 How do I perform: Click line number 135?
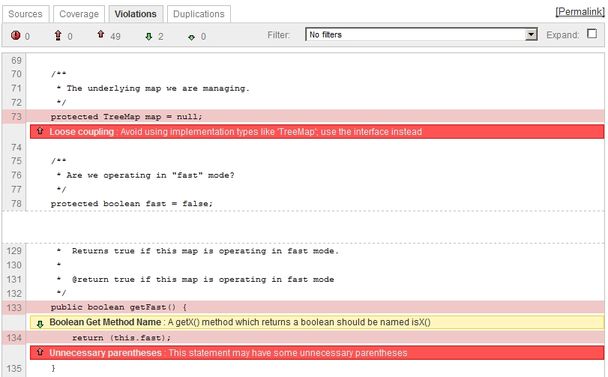(14, 368)
